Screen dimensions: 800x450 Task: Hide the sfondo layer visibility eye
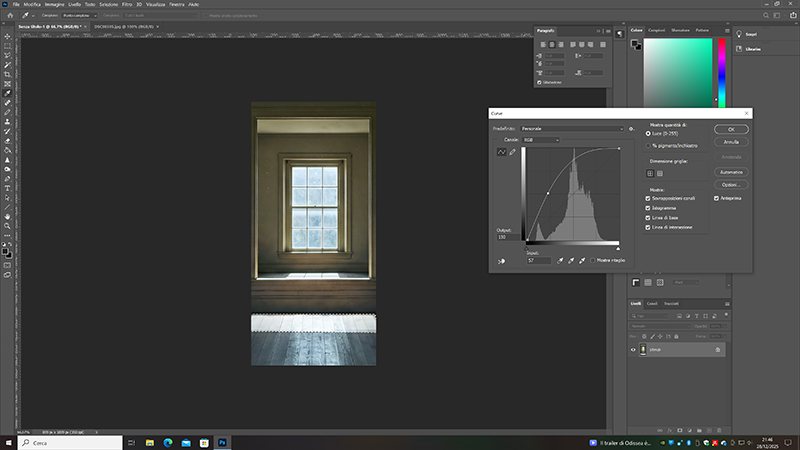(633, 350)
